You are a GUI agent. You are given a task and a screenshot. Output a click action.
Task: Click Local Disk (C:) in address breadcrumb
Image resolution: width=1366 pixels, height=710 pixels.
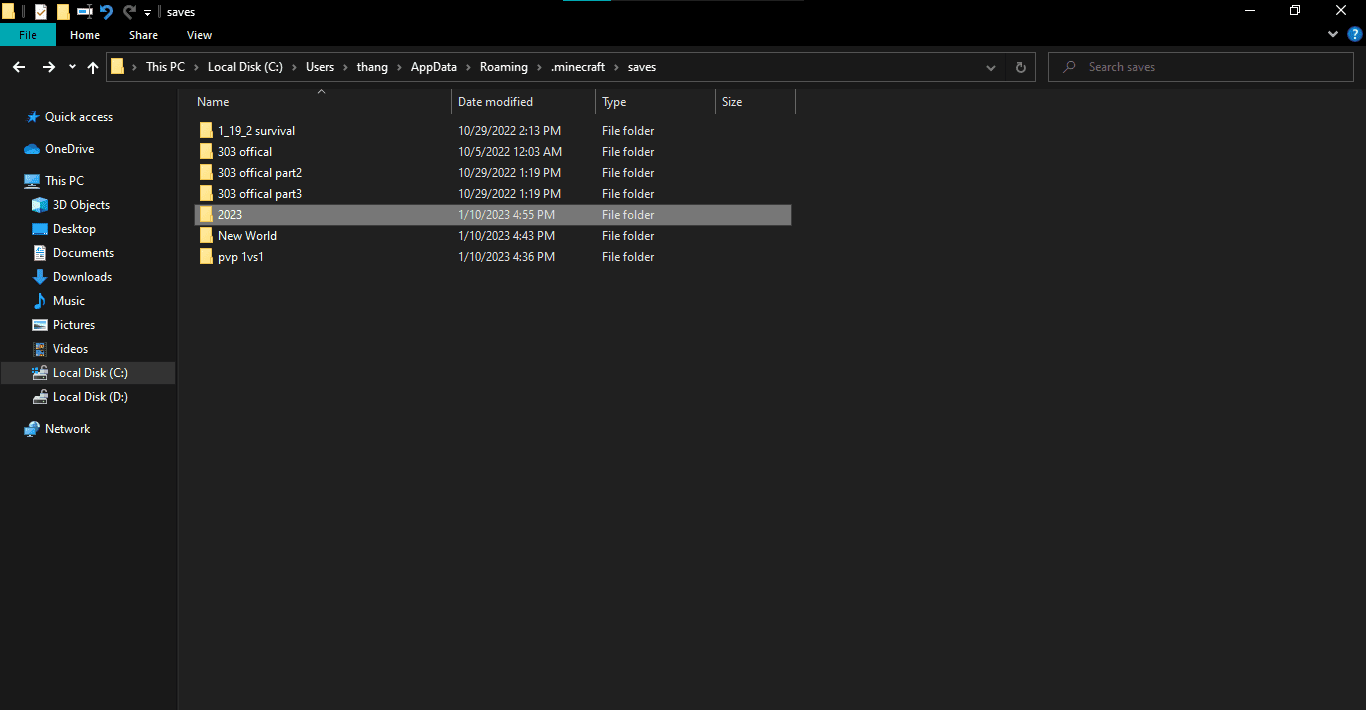[x=245, y=67]
